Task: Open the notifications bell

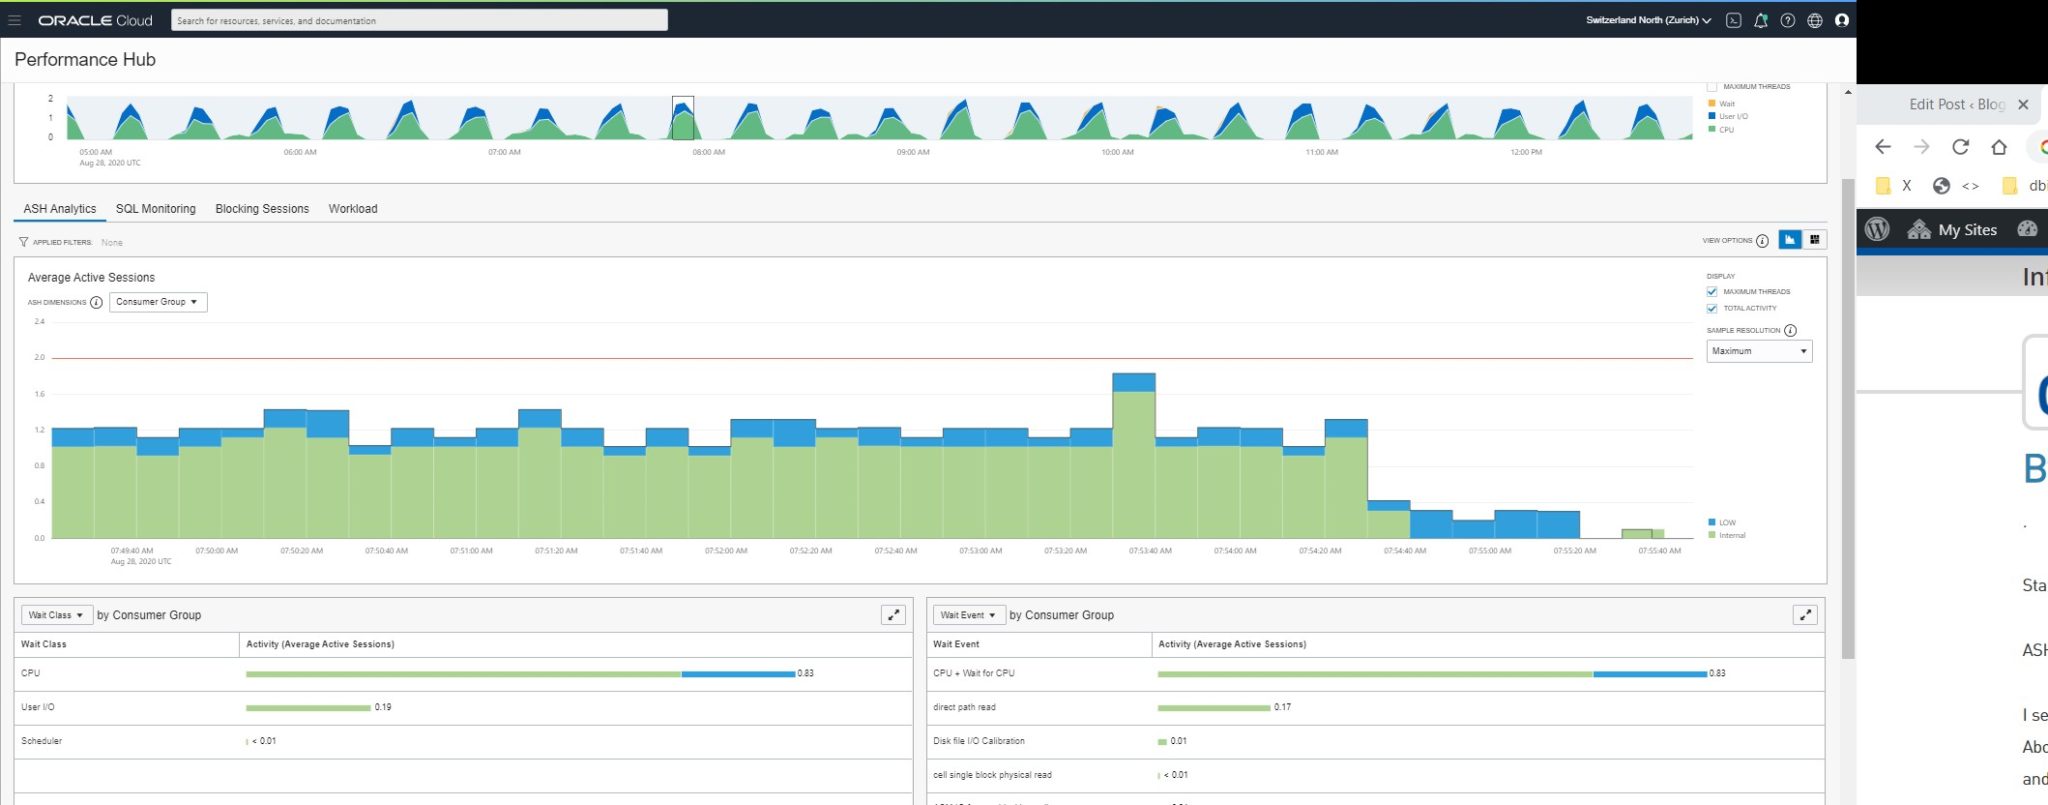Action: click(1761, 20)
